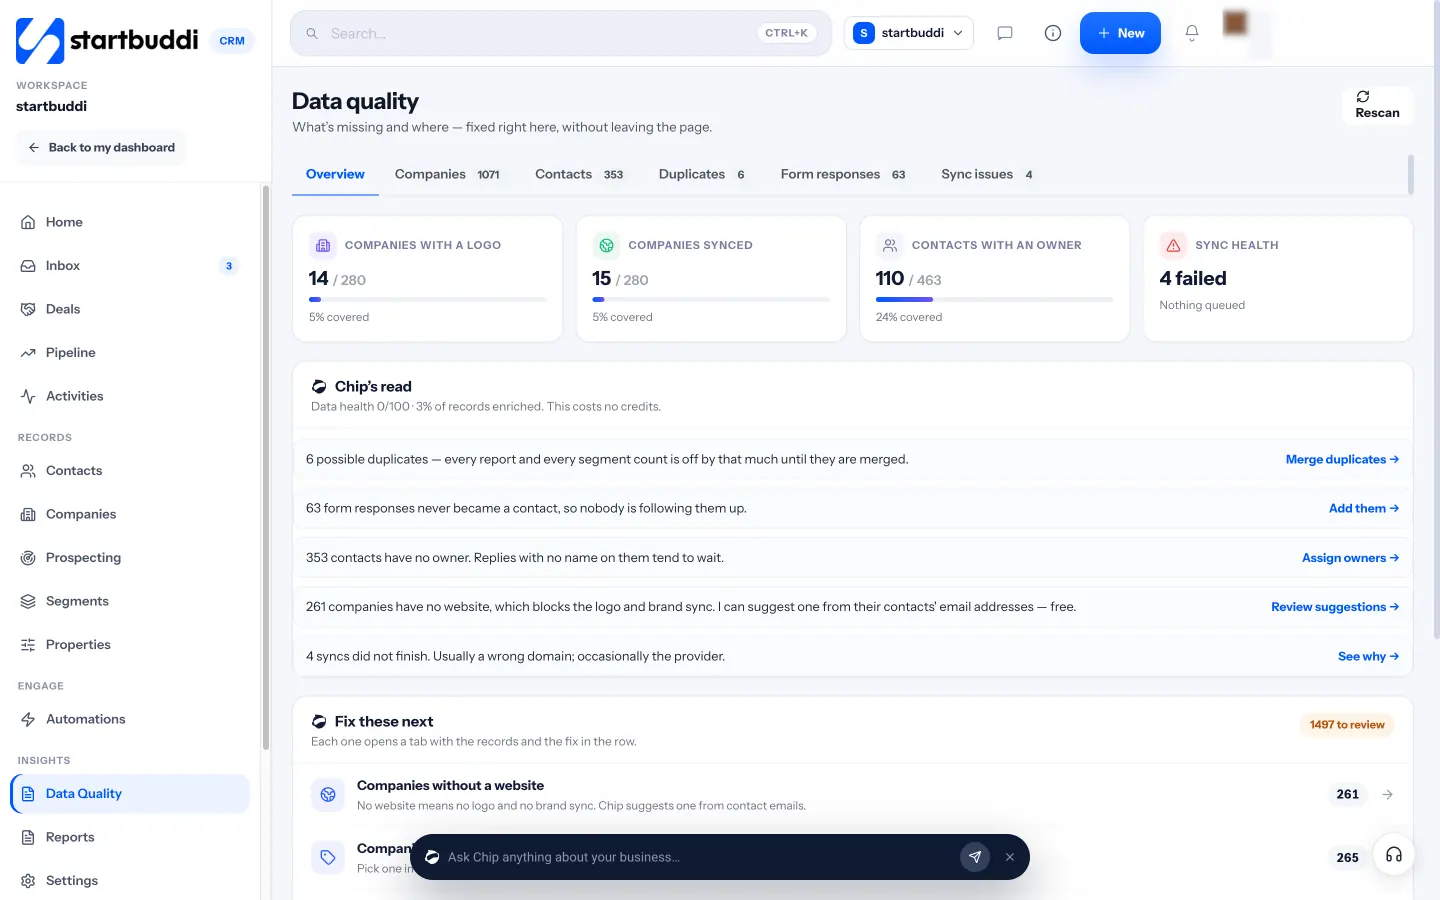Screen dimensions: 1440x900
Task: Expand the startbuddi workspace dropdown
Action: click(908, 33)
